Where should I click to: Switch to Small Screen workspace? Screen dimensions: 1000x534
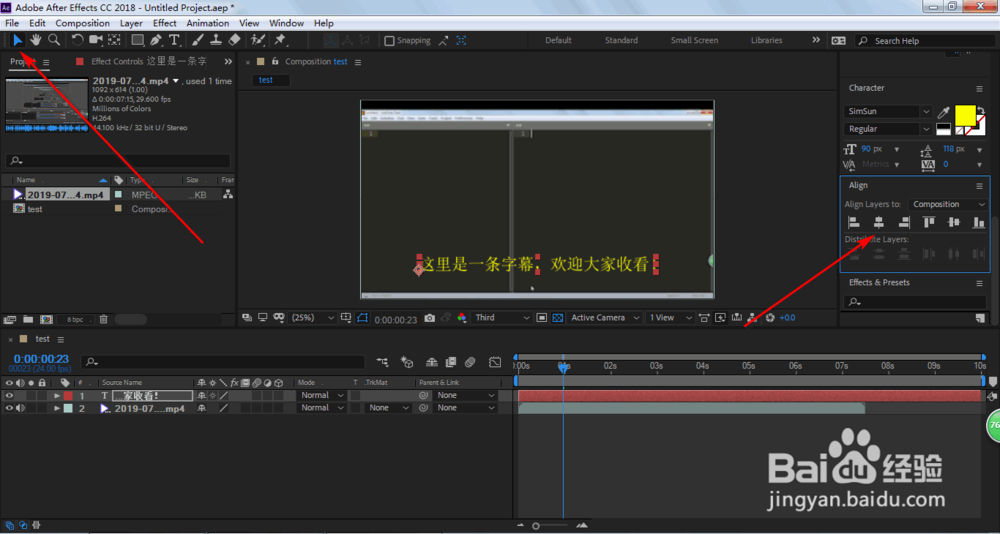click(x=695, y=40)
